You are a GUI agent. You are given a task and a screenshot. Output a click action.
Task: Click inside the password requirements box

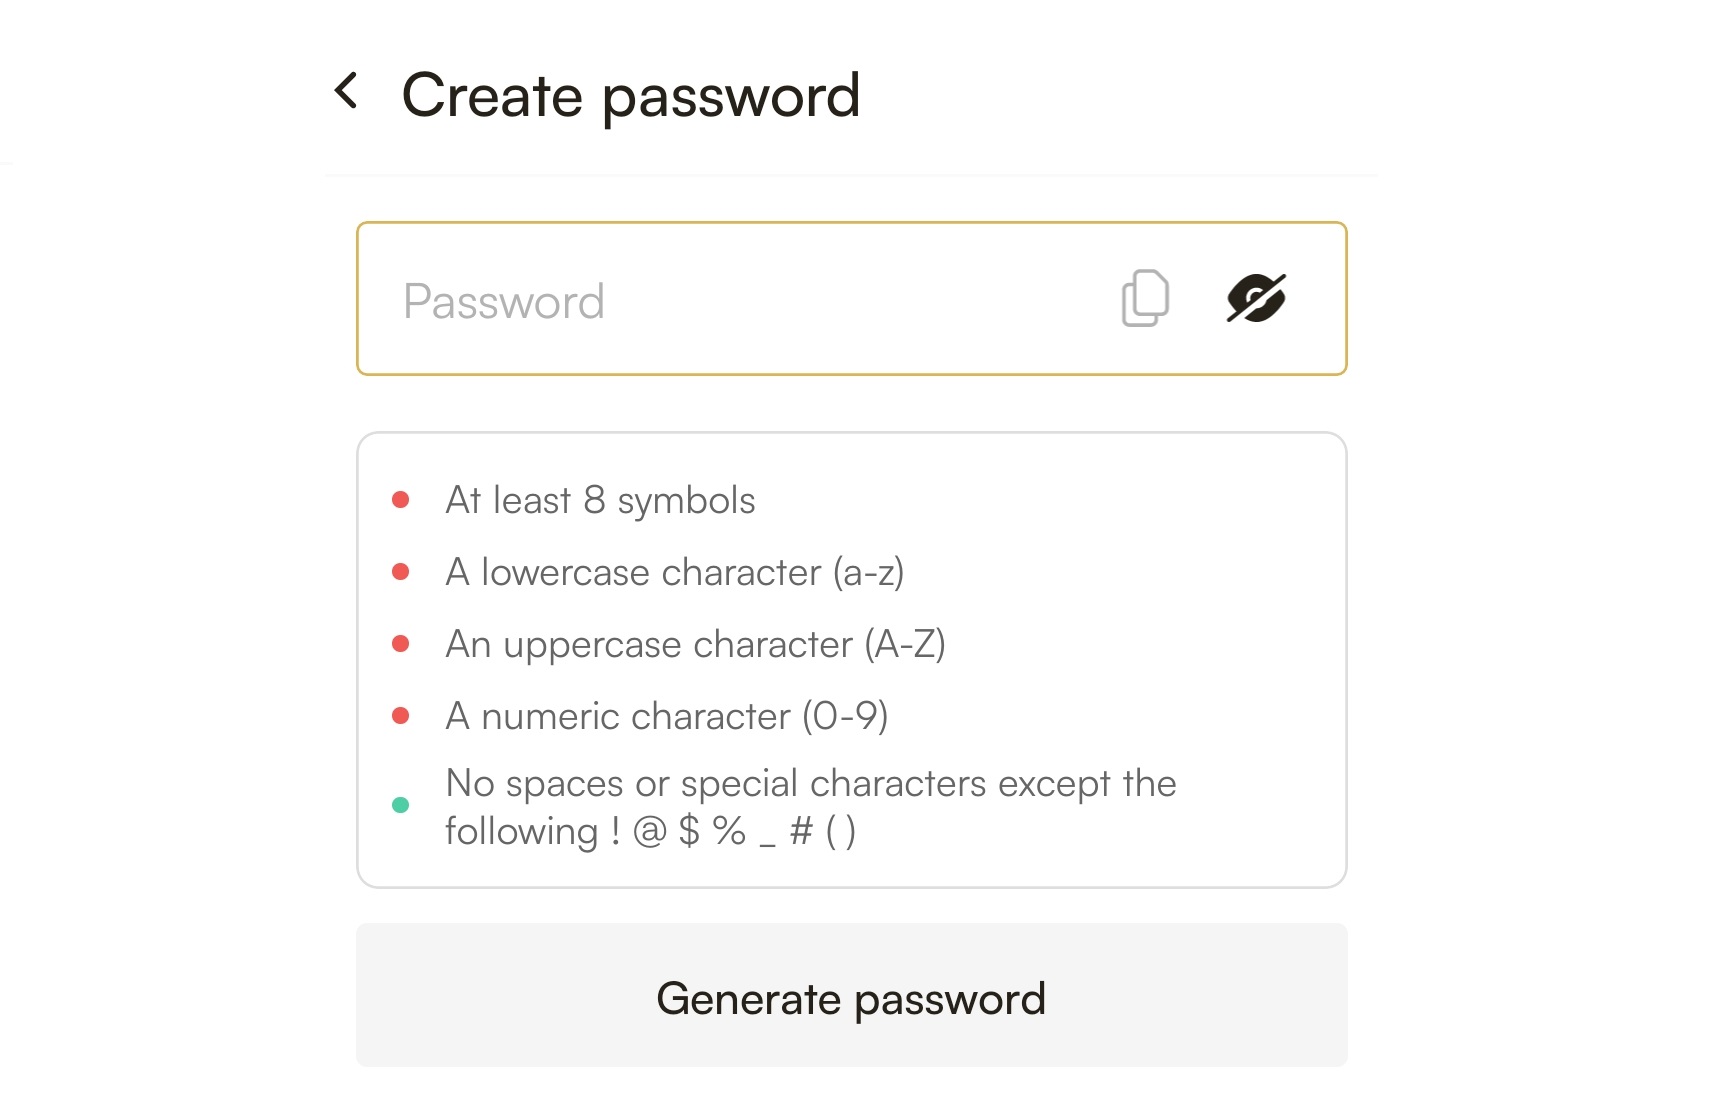point(852,660)
